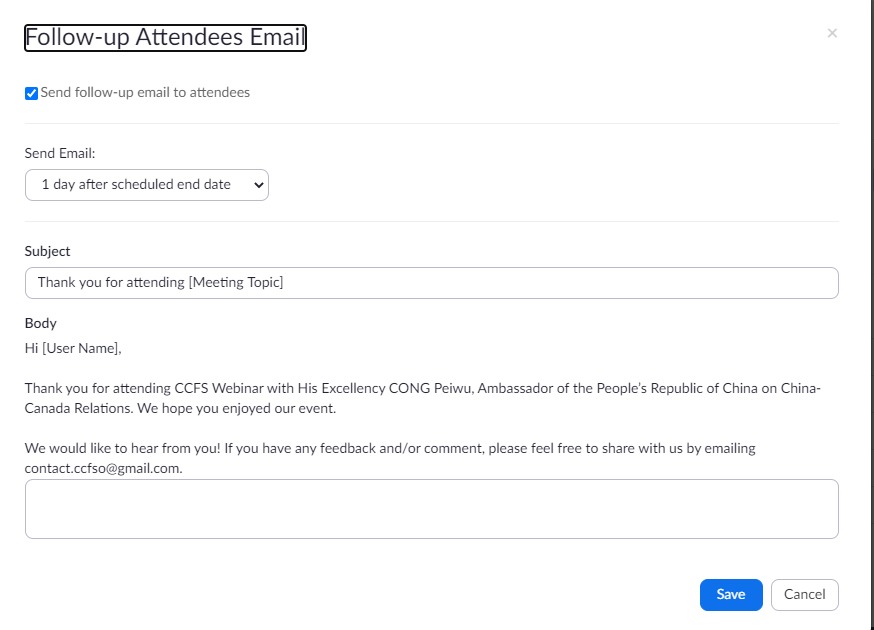Click the [Meeting Topic] placeholder in the subject

pos(236,283)
